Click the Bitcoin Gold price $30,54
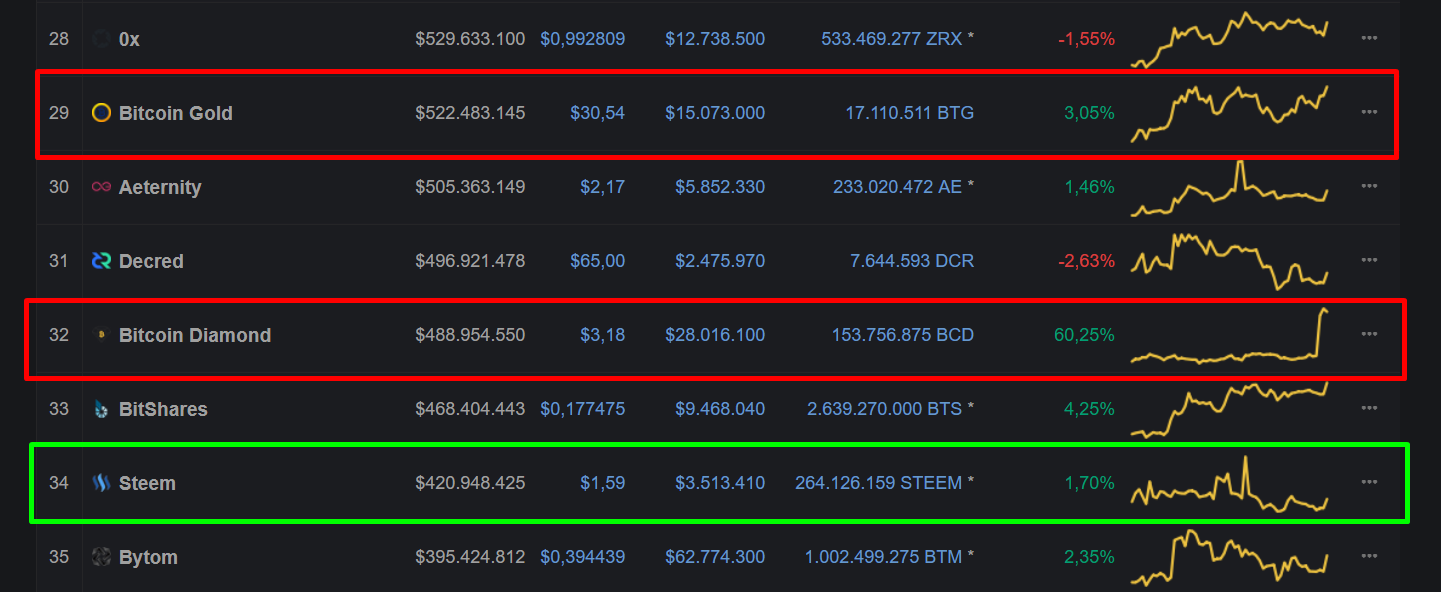The width and height of the screenshot is (1441, 592). coord(598,113)
